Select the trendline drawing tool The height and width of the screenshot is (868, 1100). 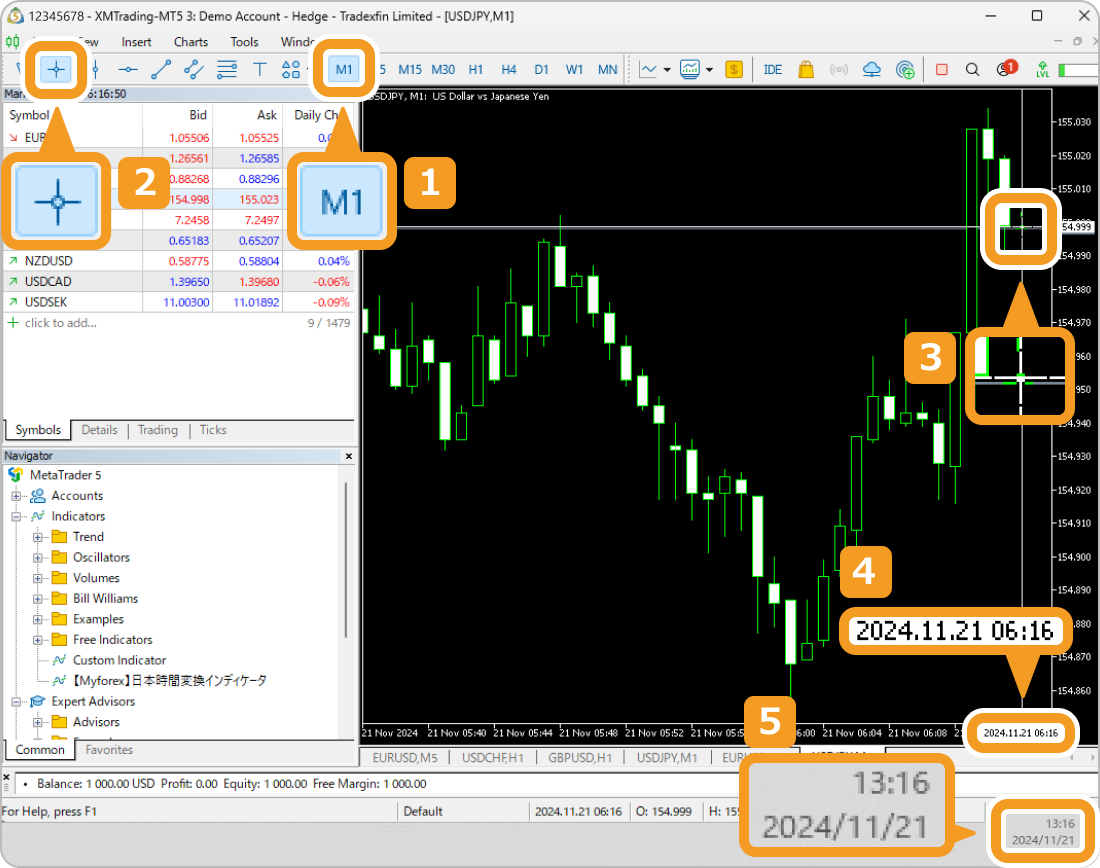(161, 69)
